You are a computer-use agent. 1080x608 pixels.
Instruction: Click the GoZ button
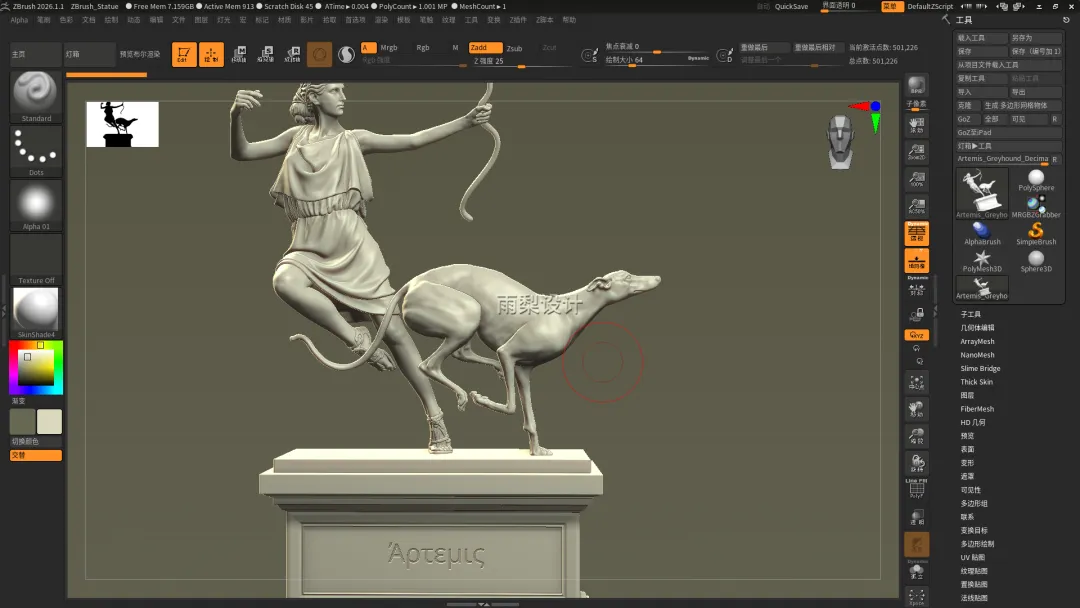tap(967, 119)
